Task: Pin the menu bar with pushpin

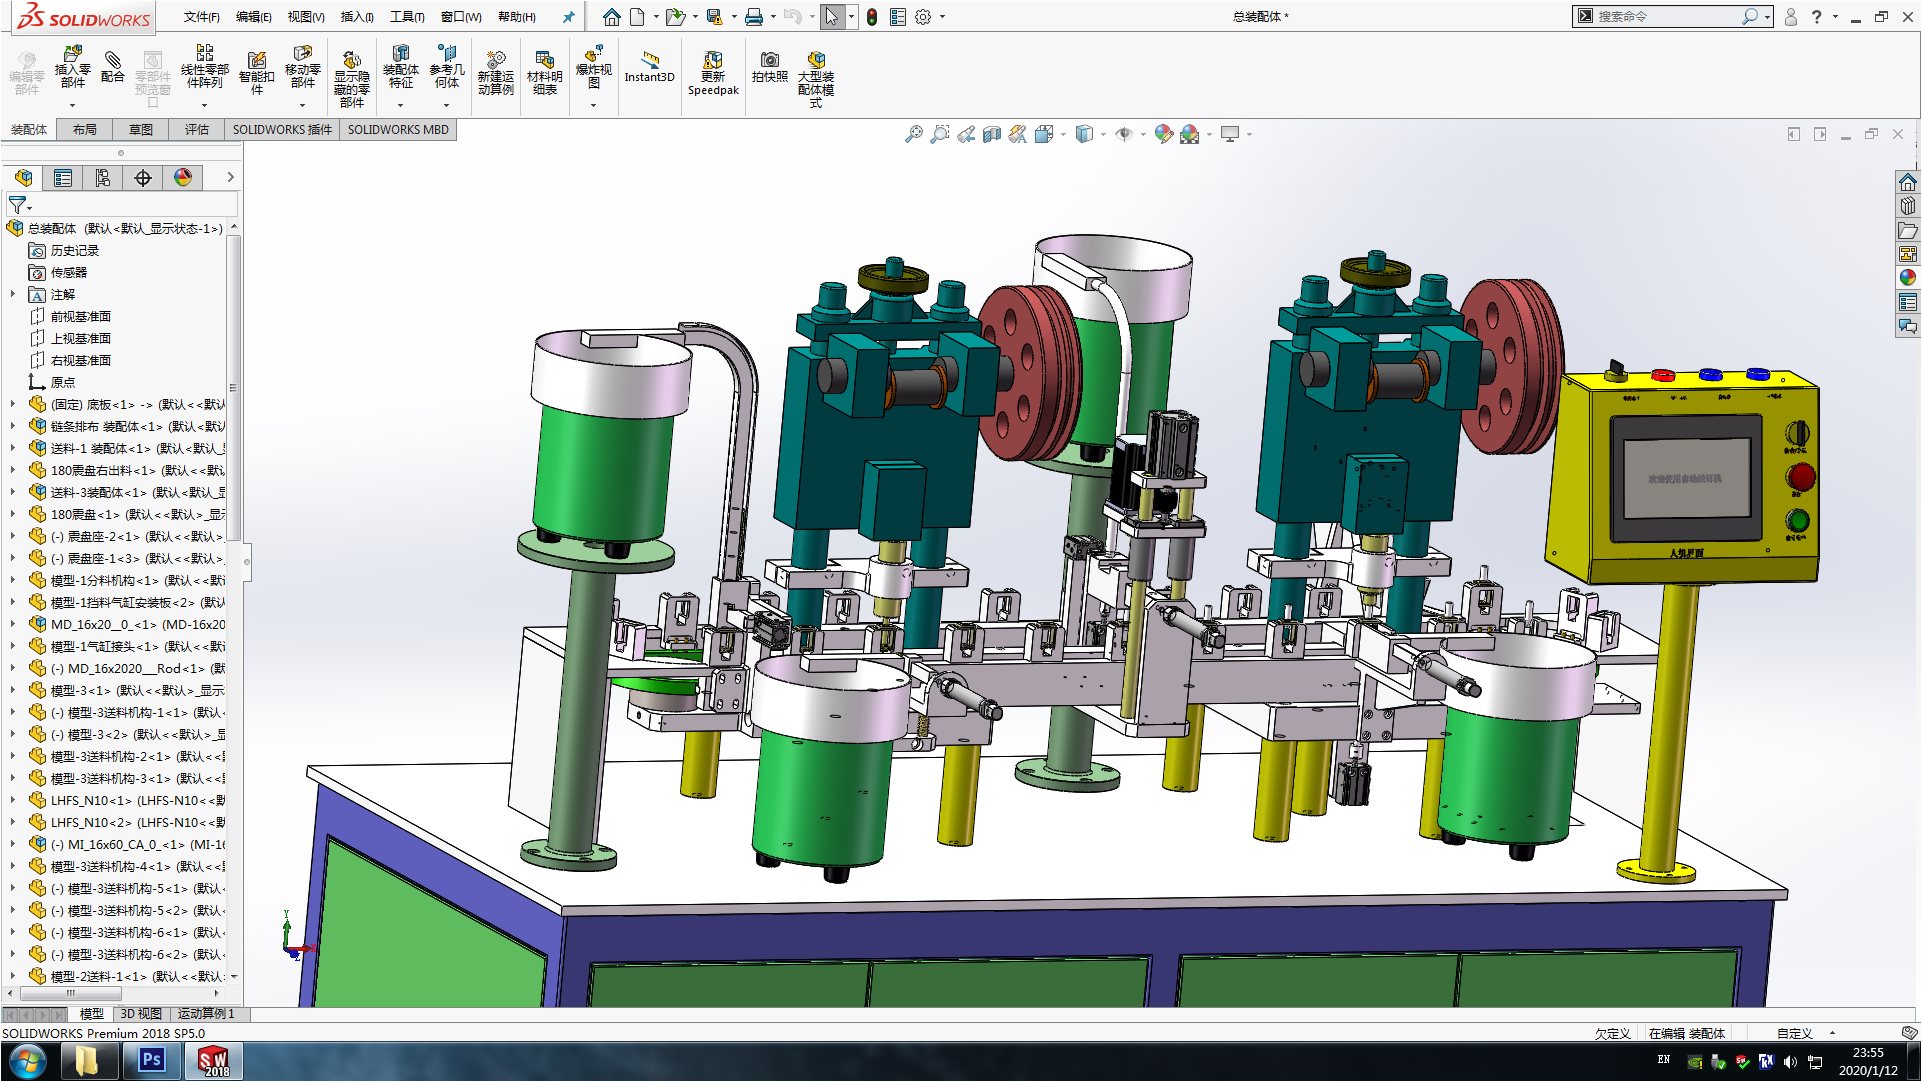Action: point(568,17)
